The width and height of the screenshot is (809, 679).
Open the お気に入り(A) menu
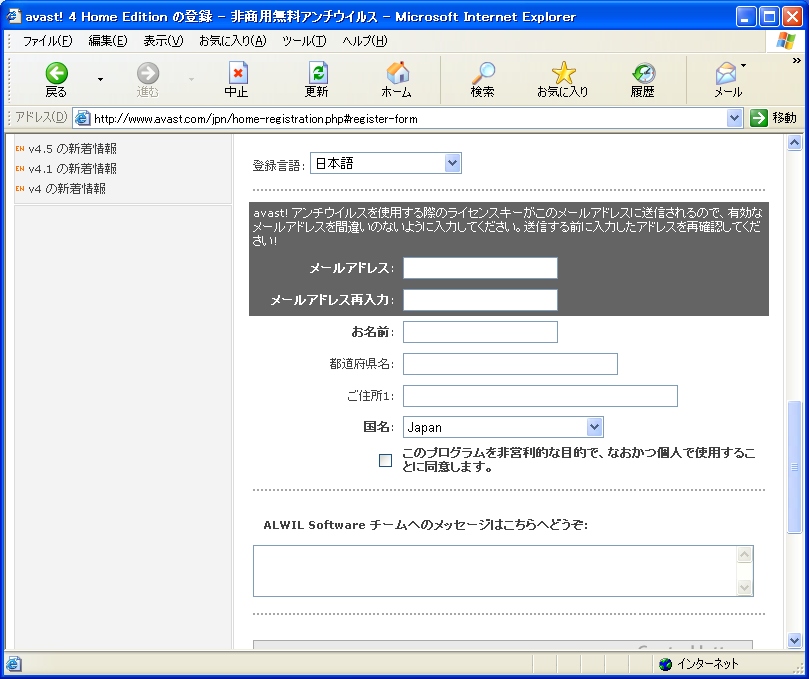coord(233,41)
